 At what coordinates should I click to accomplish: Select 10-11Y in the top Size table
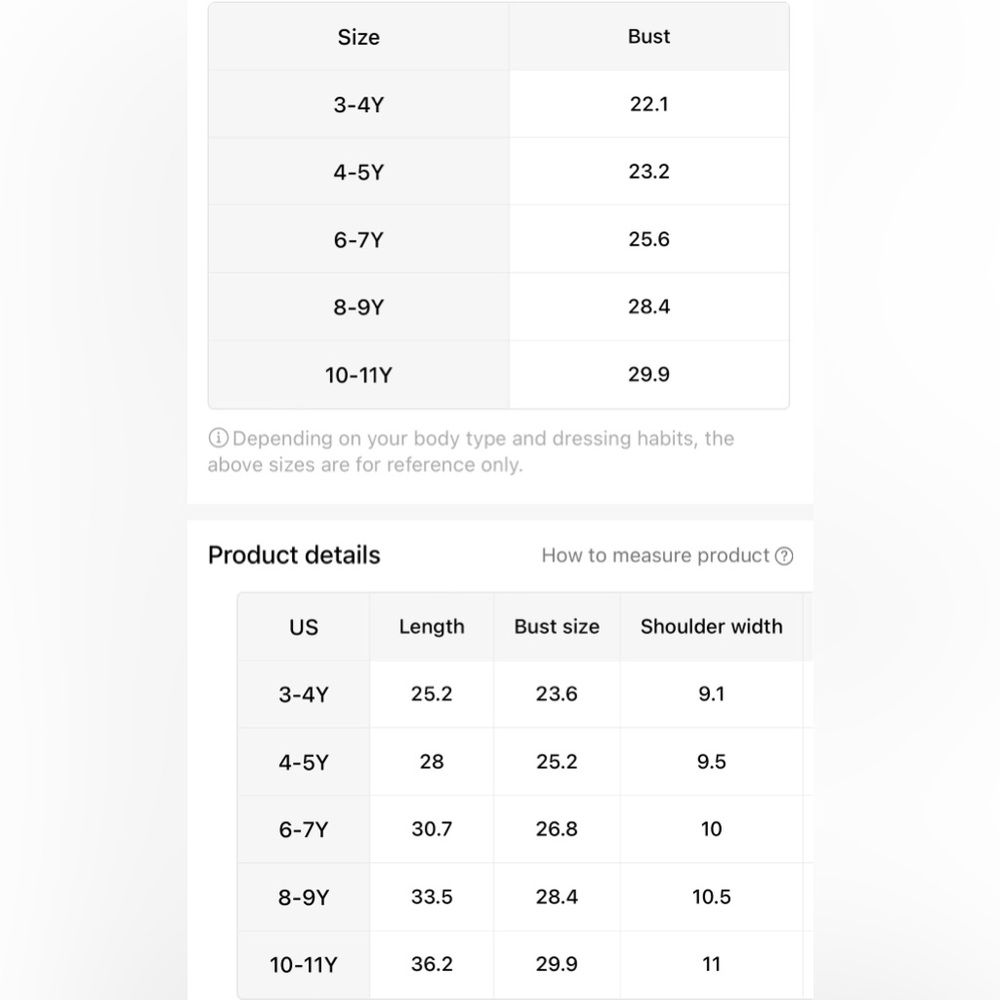pyautogui.click(x=358, y=375)
